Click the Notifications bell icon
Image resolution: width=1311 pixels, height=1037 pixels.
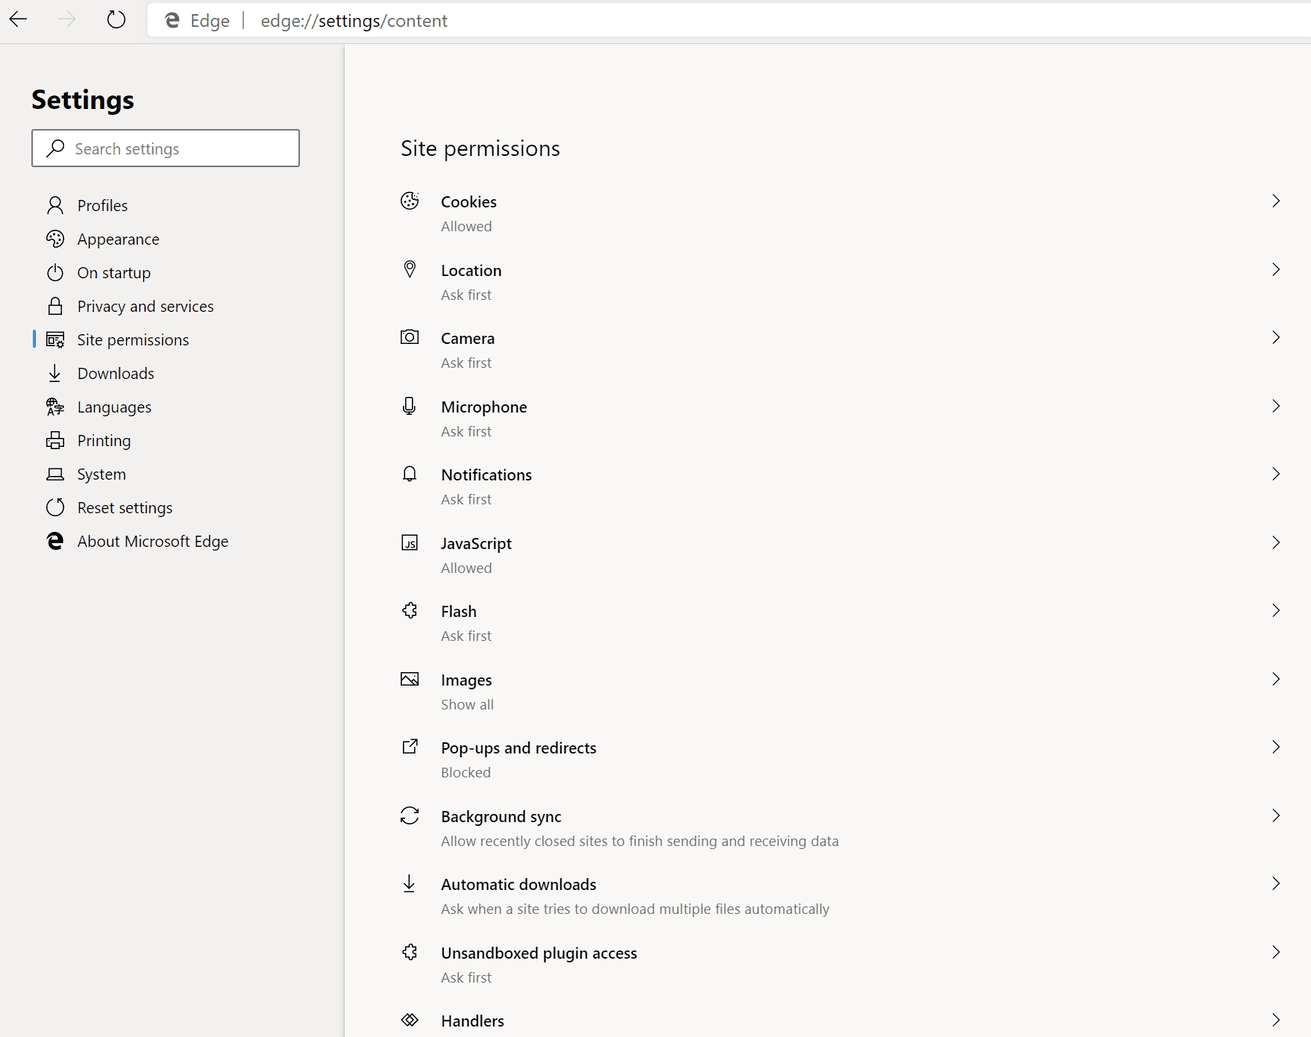coord(409,474)
